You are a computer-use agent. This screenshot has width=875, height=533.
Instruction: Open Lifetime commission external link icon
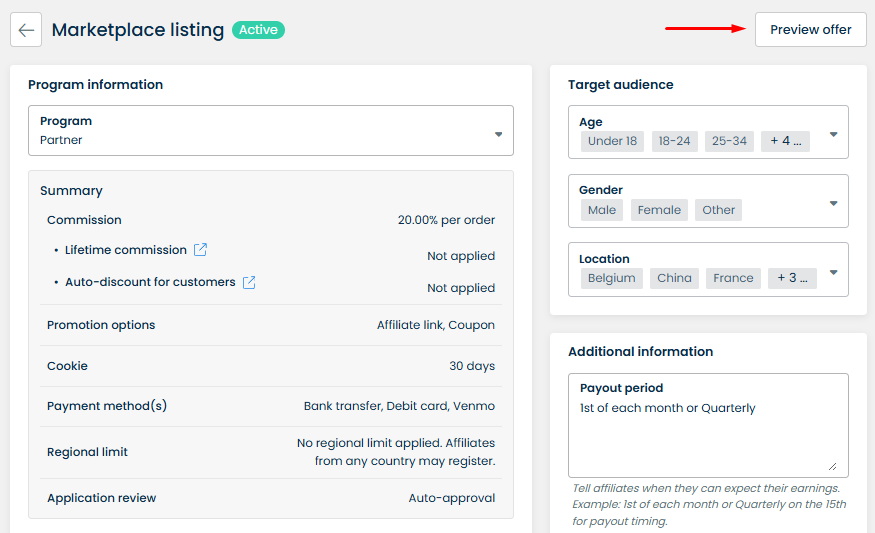point(200,250)
